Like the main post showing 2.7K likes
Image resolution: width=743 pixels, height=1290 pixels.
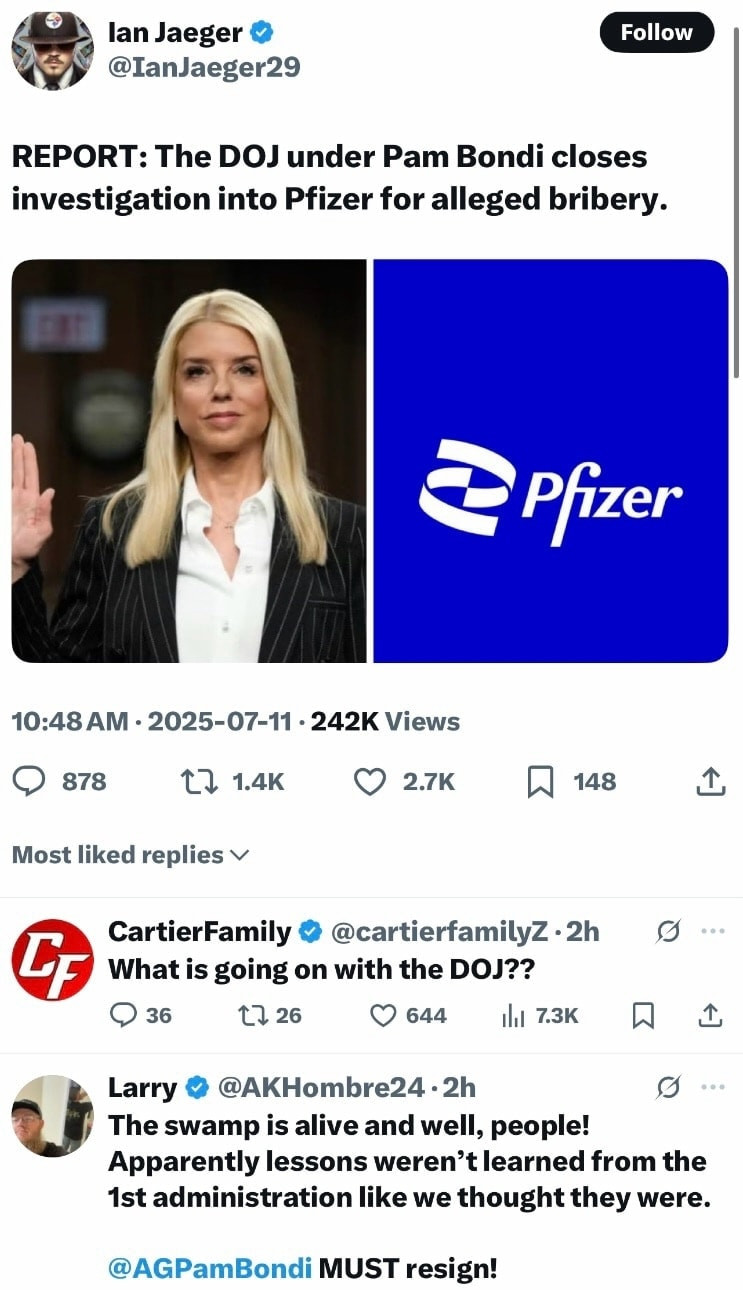tap(371, 781)
